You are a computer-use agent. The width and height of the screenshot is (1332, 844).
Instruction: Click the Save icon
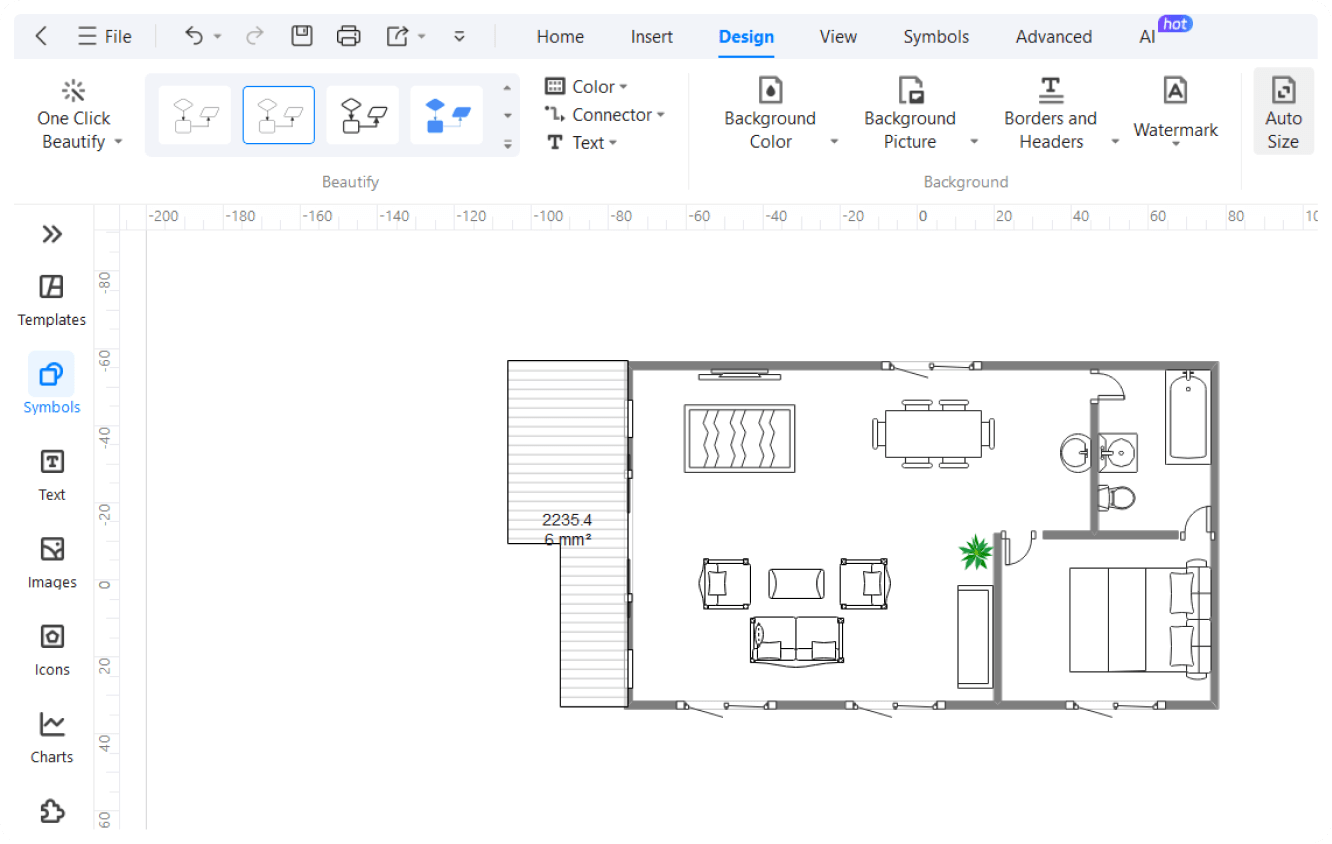[301, 36]
